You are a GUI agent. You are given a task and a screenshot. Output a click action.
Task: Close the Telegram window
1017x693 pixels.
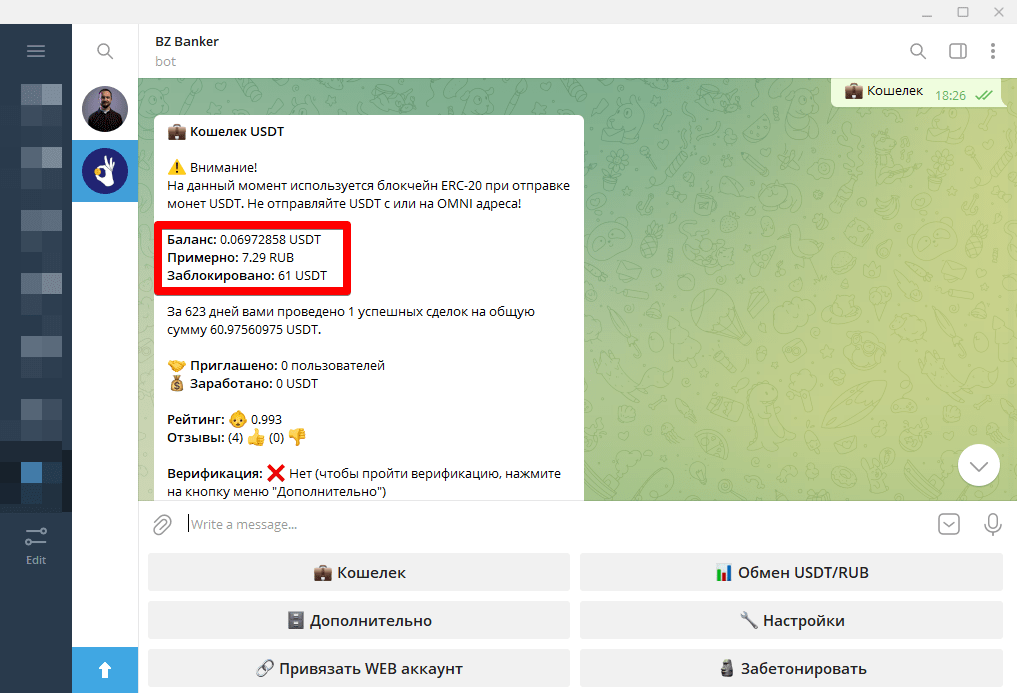coord(999,12)
